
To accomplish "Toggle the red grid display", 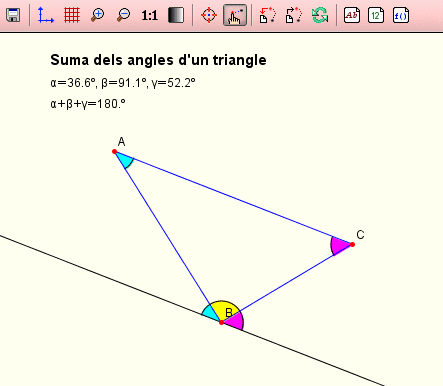I will pos(72,15).
